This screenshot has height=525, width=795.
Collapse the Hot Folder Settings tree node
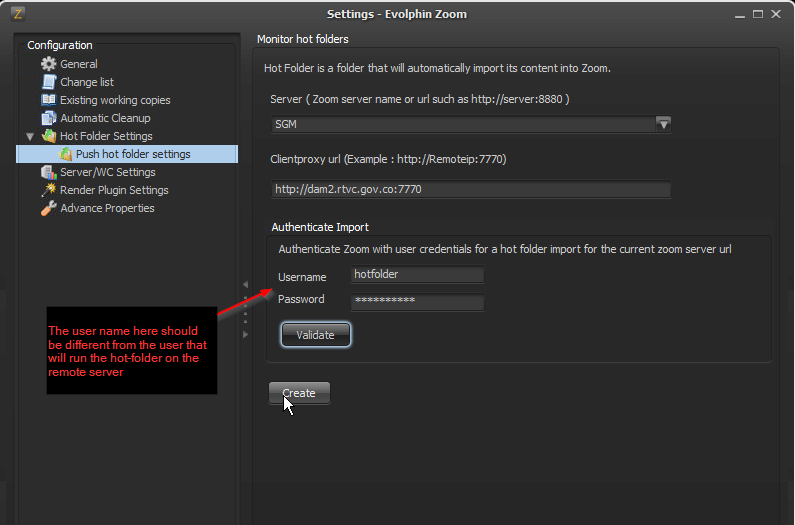[x=30, y=136]
